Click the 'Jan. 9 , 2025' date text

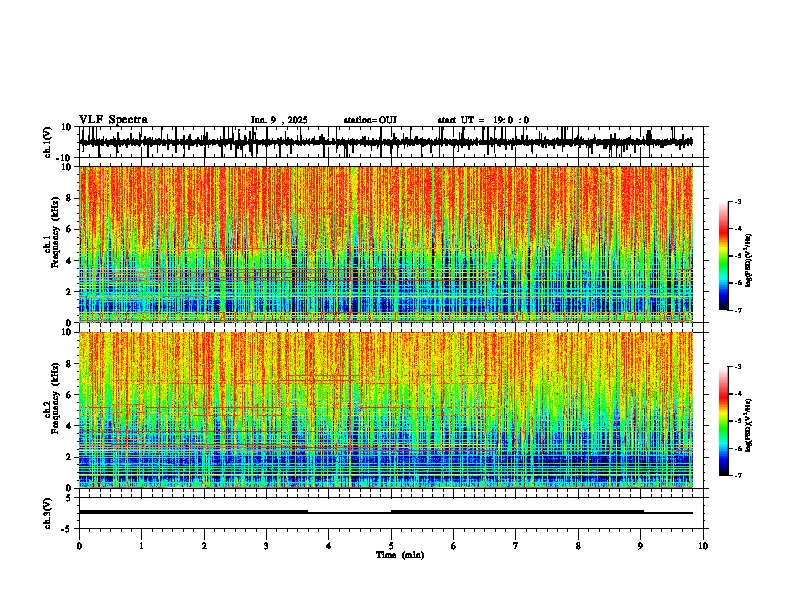pos(279,120)
